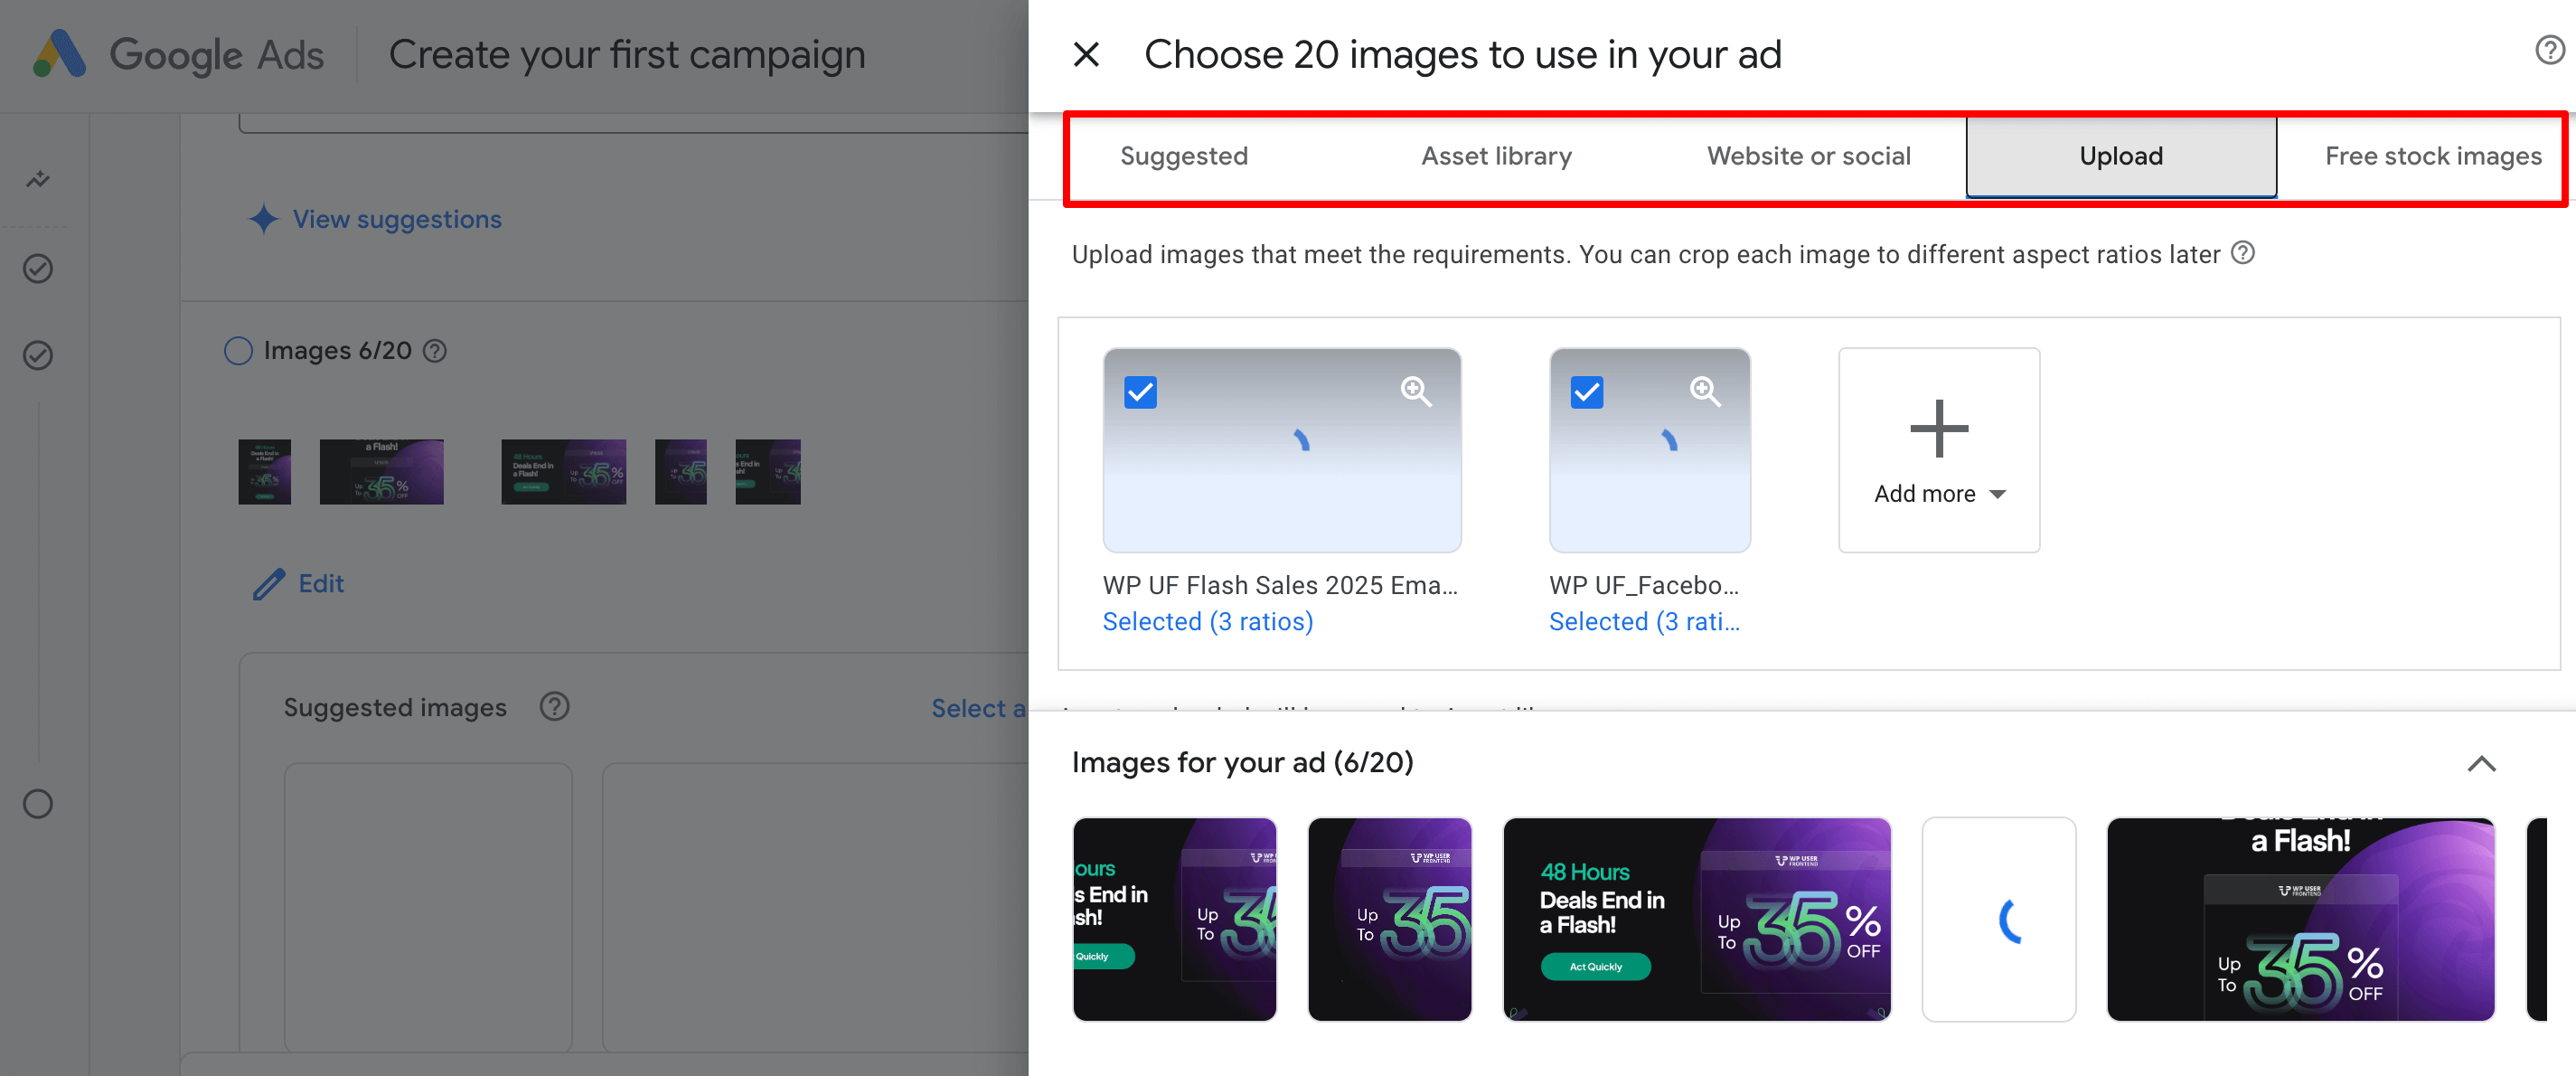Open the Free stock images tab
This screenshot has height=1076, width=2576.
coord(2433,156)
